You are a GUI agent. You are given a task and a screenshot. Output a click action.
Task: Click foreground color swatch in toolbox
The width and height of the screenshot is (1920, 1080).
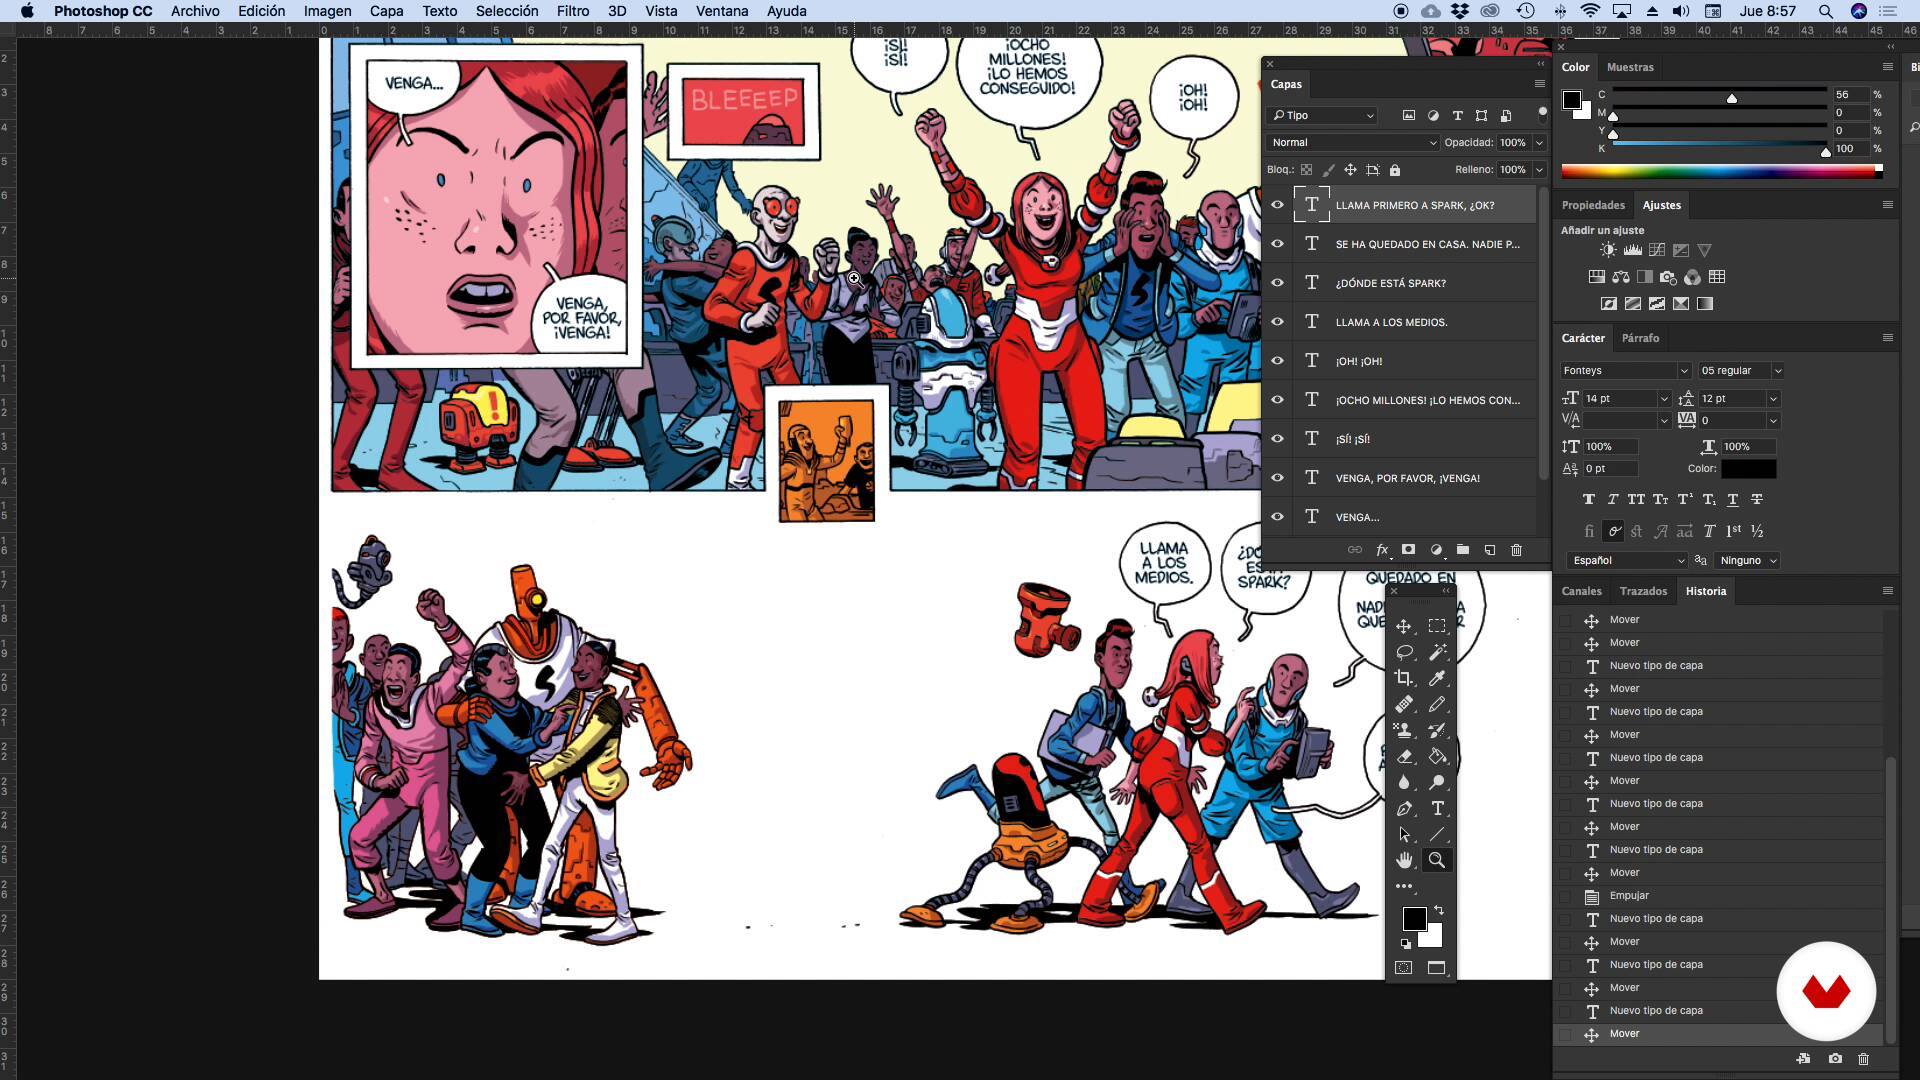pos(1414,919)
